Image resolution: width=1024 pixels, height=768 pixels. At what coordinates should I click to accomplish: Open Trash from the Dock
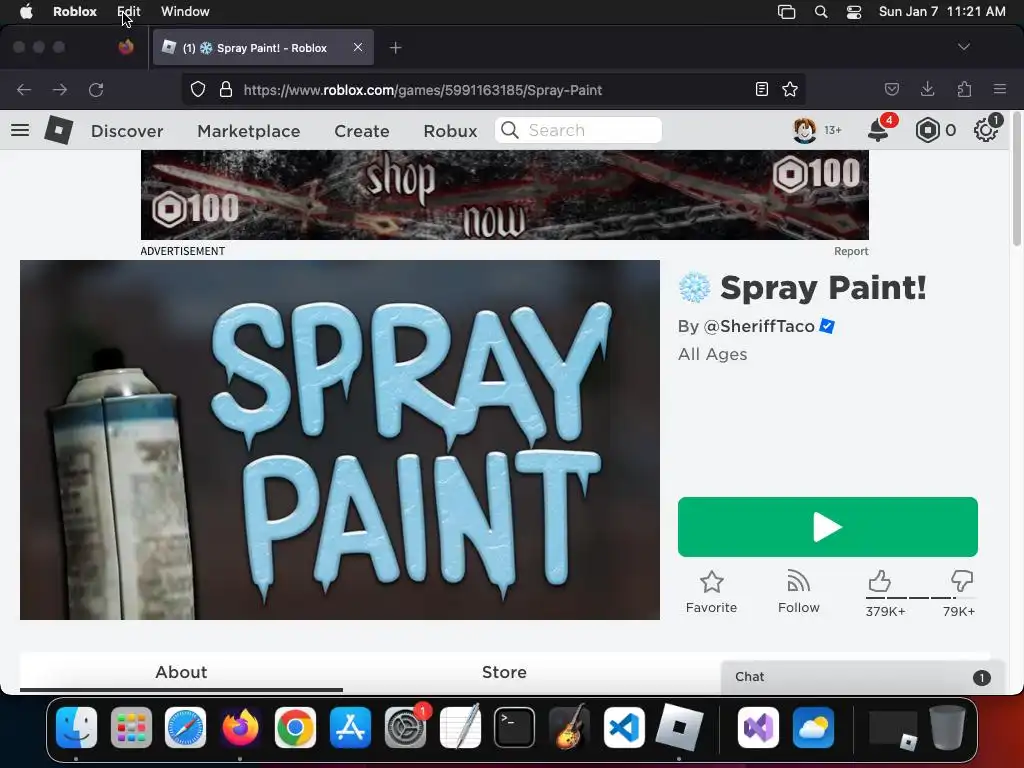tap(948, 727)
